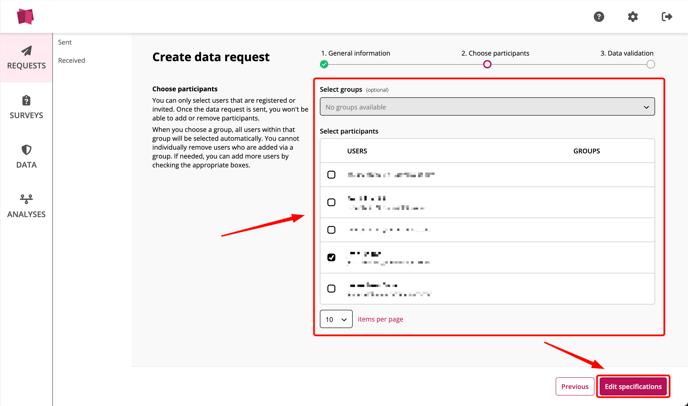
Task: Click the logout arrow icon
Action: (666, 17)
